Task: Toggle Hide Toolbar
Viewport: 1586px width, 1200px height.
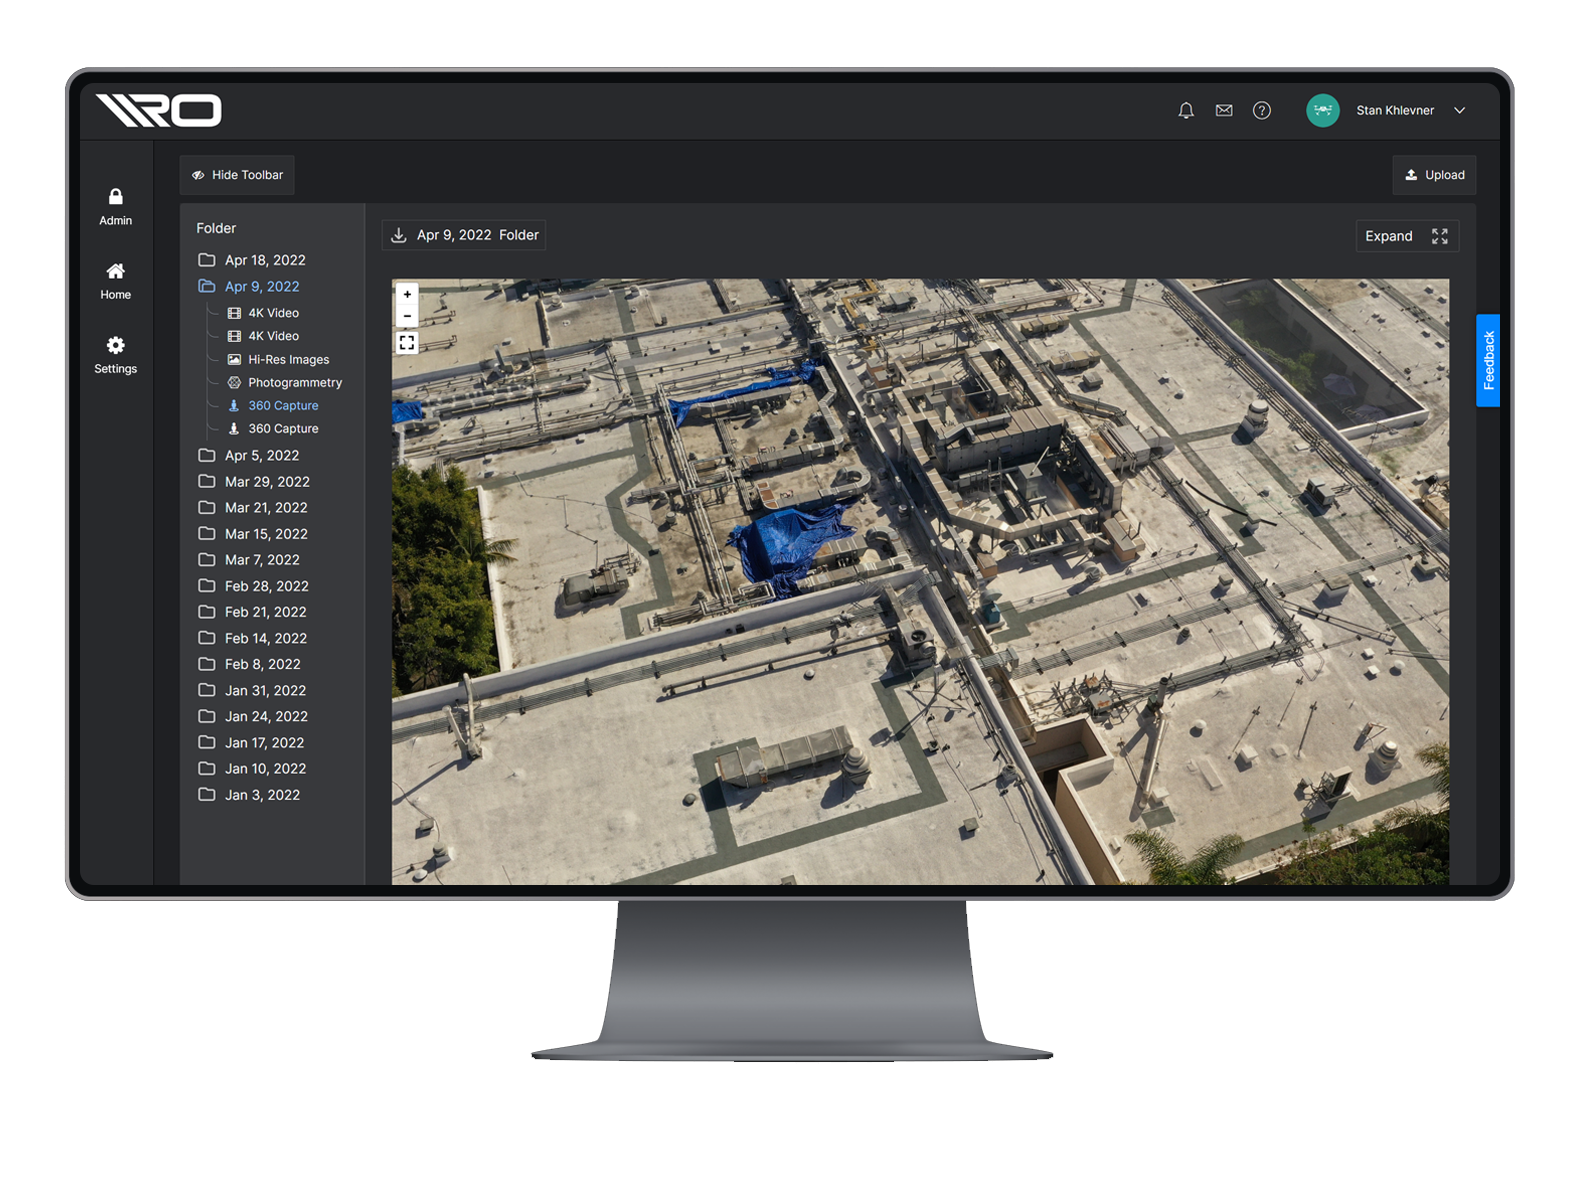Action: (x=238, y=175)
